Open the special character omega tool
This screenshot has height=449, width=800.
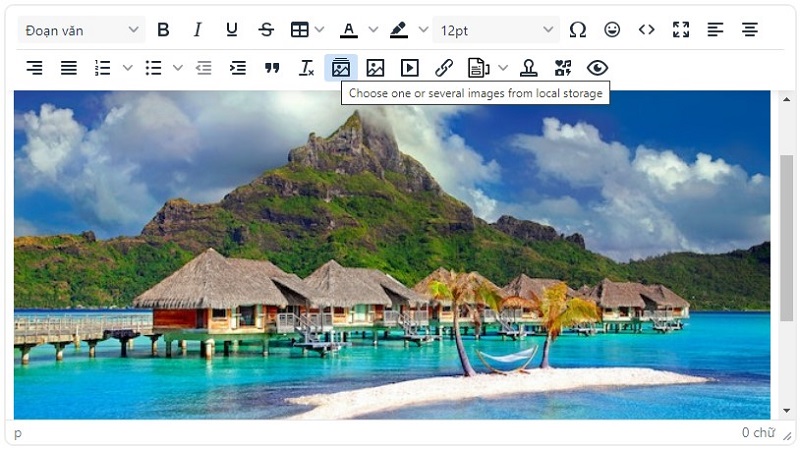pyautogui.click(x=578, y=30)
